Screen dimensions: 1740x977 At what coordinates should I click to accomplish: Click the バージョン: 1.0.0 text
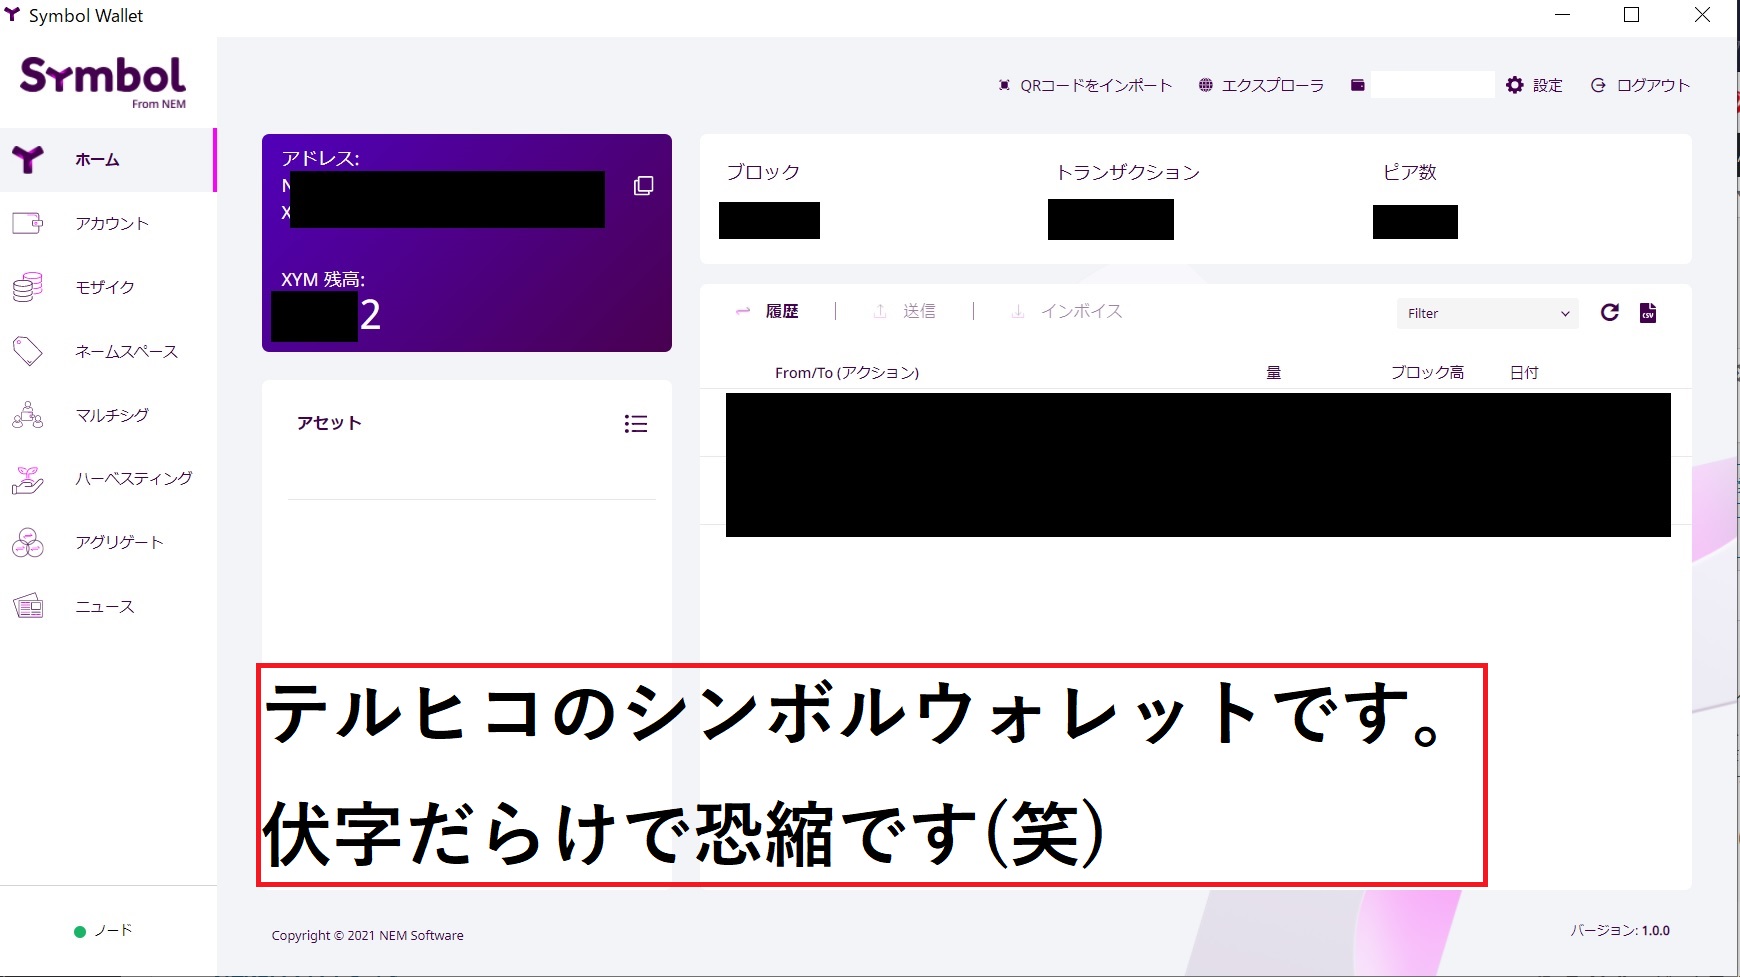(x=1620, y=931)
